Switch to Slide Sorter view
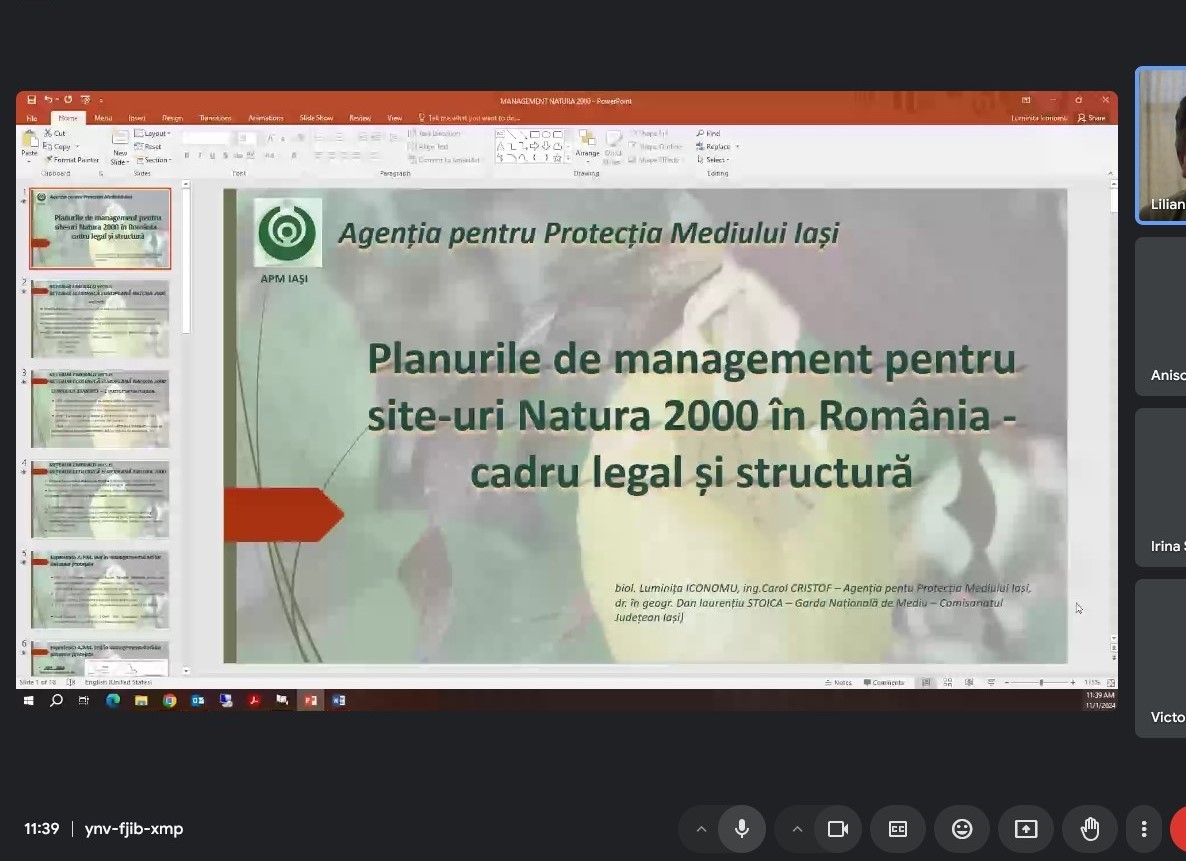Screen dimensions: 1186x861 coord(948,682)
